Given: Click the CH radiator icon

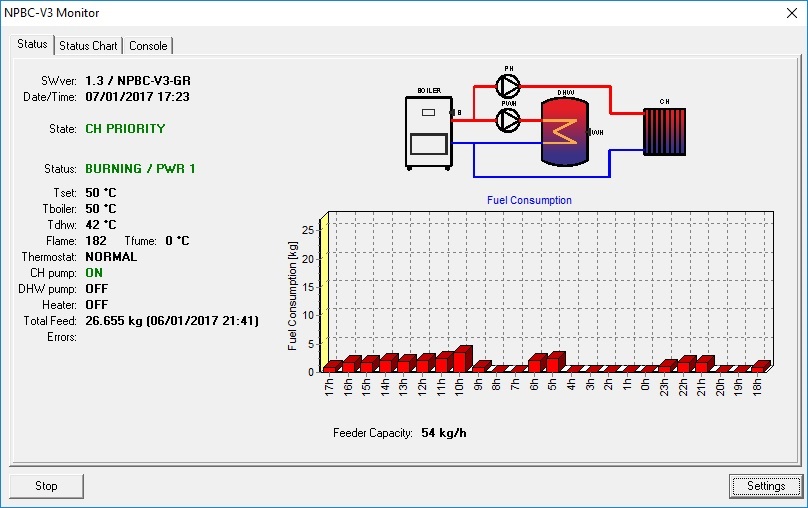Looking at the screenshot, I should pos(665,131).
